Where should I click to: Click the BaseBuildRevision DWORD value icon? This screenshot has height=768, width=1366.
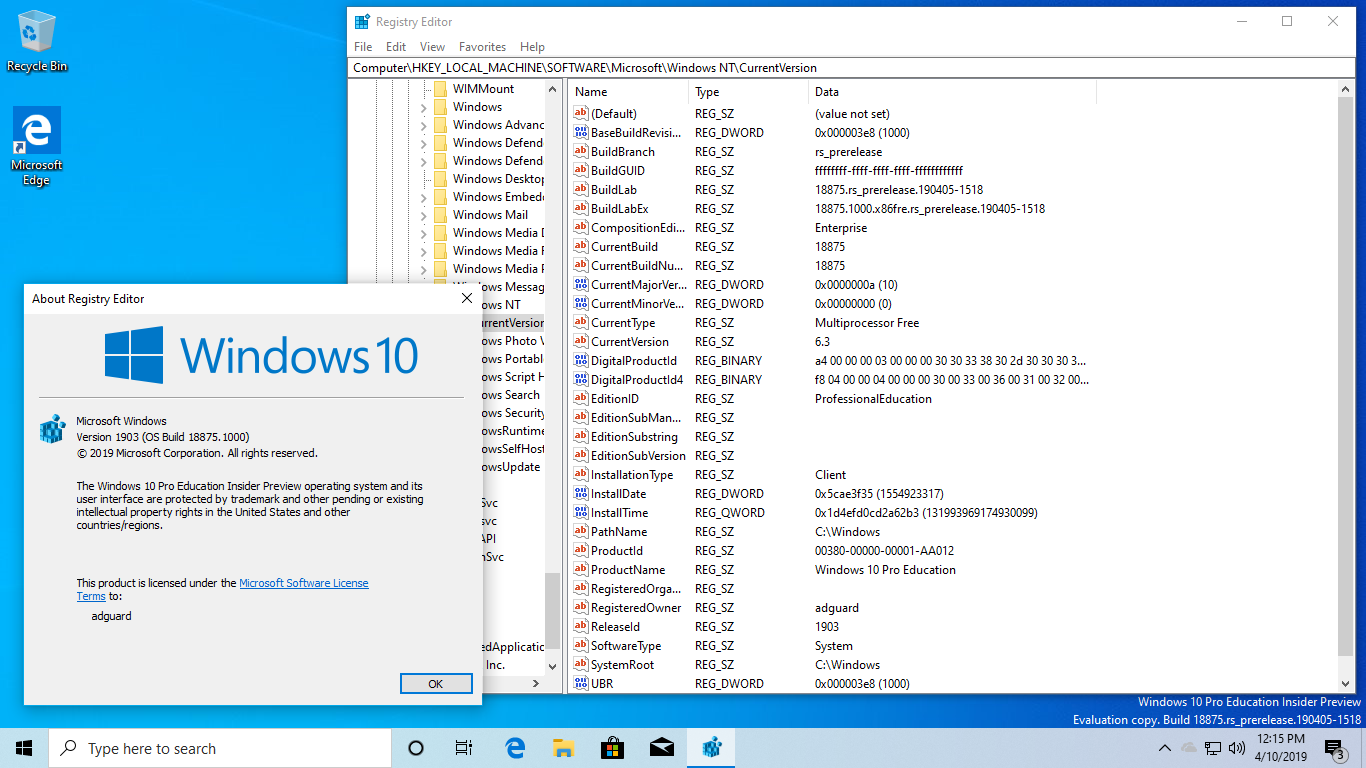coord(580,132)
